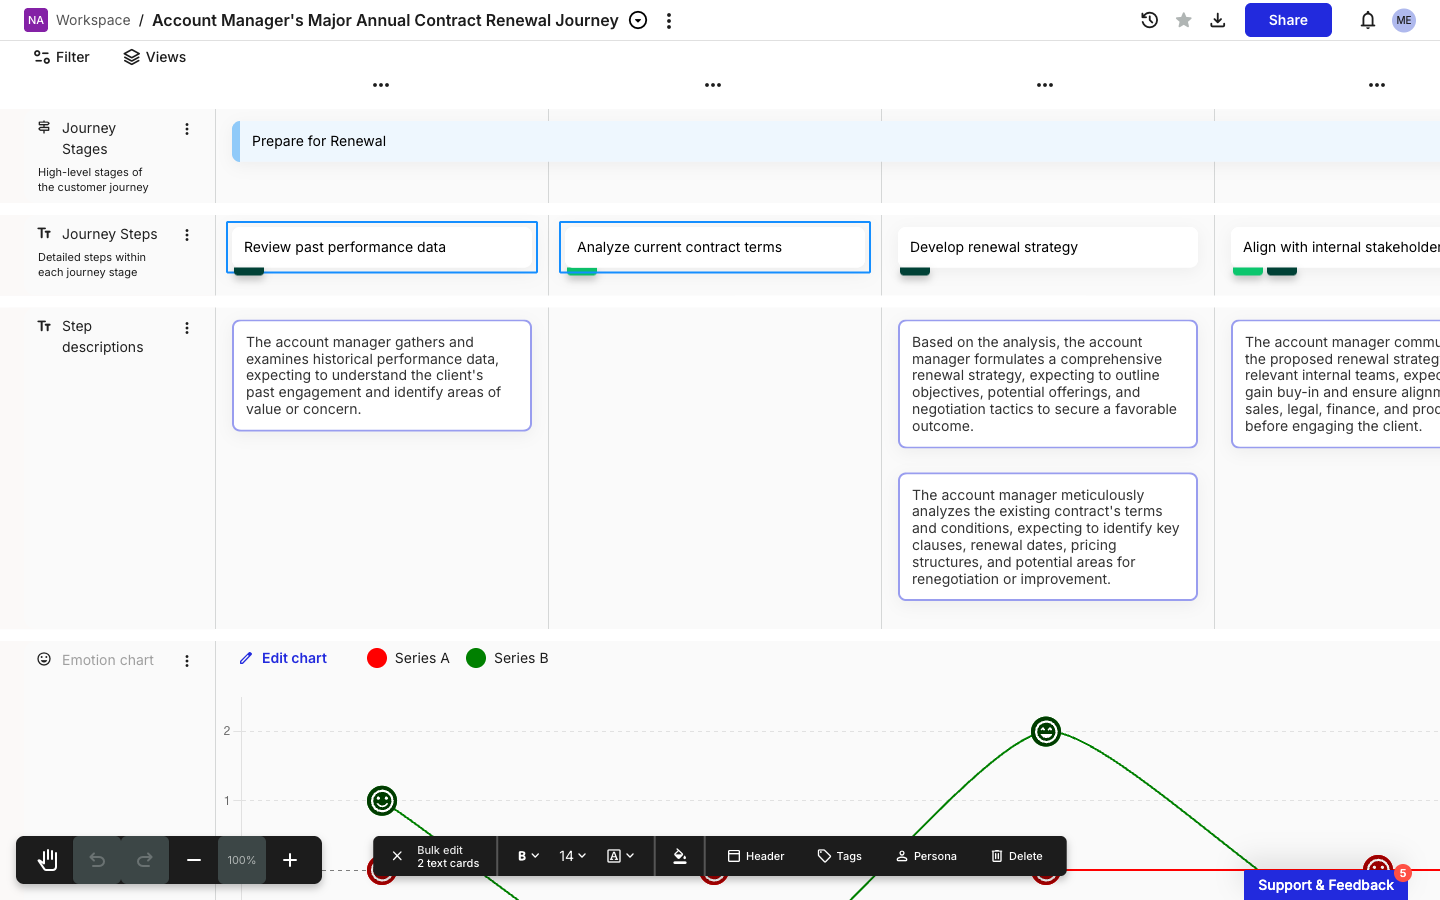Open the NA workspace logo
The image size is (1440, 900).
[x=36, y=20]
